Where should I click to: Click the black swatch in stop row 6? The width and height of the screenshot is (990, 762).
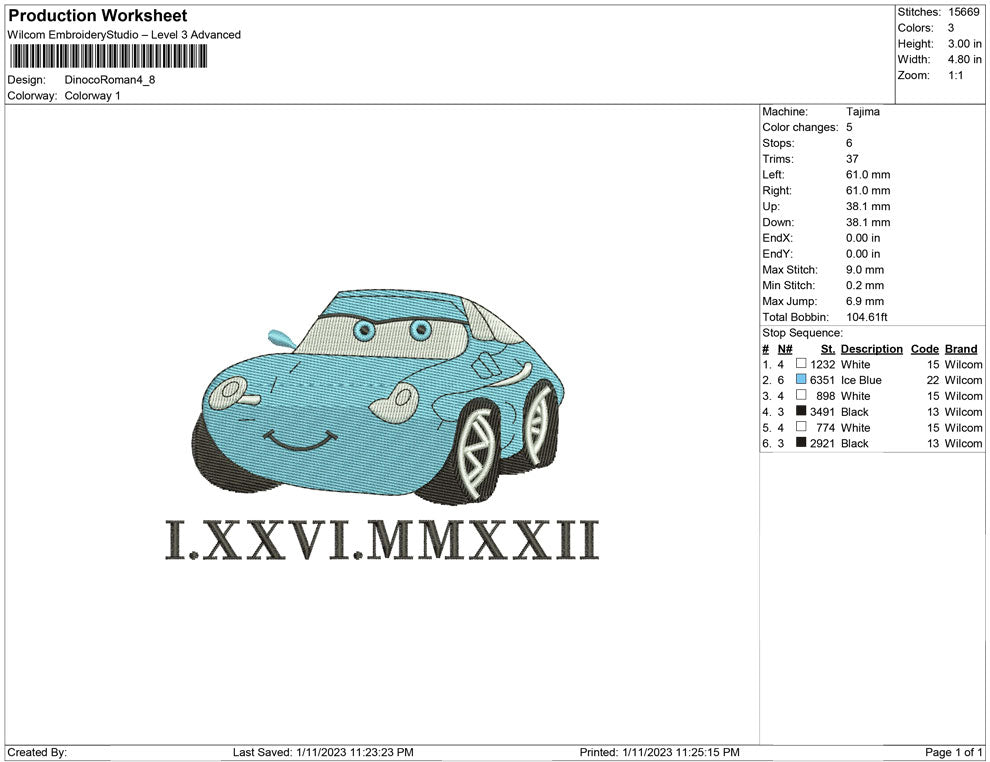point(801,442)
